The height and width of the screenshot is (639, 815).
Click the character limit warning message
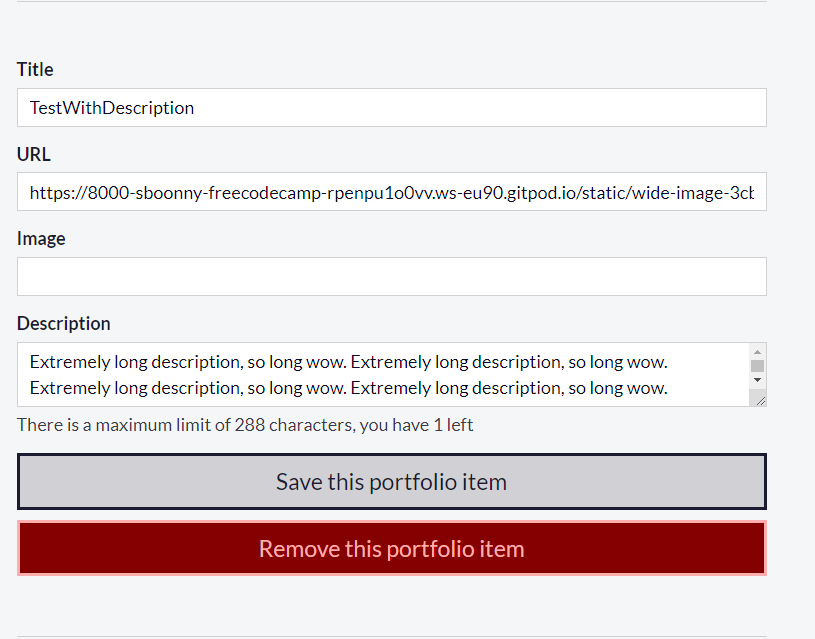[244, 424]
